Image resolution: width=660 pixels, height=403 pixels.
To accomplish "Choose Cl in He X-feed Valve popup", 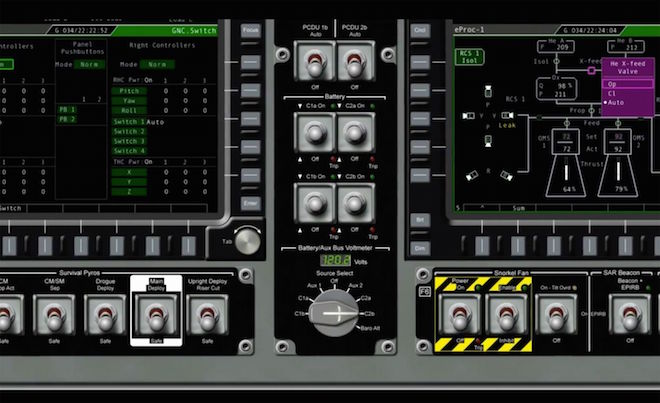I will tap(628, 93).
